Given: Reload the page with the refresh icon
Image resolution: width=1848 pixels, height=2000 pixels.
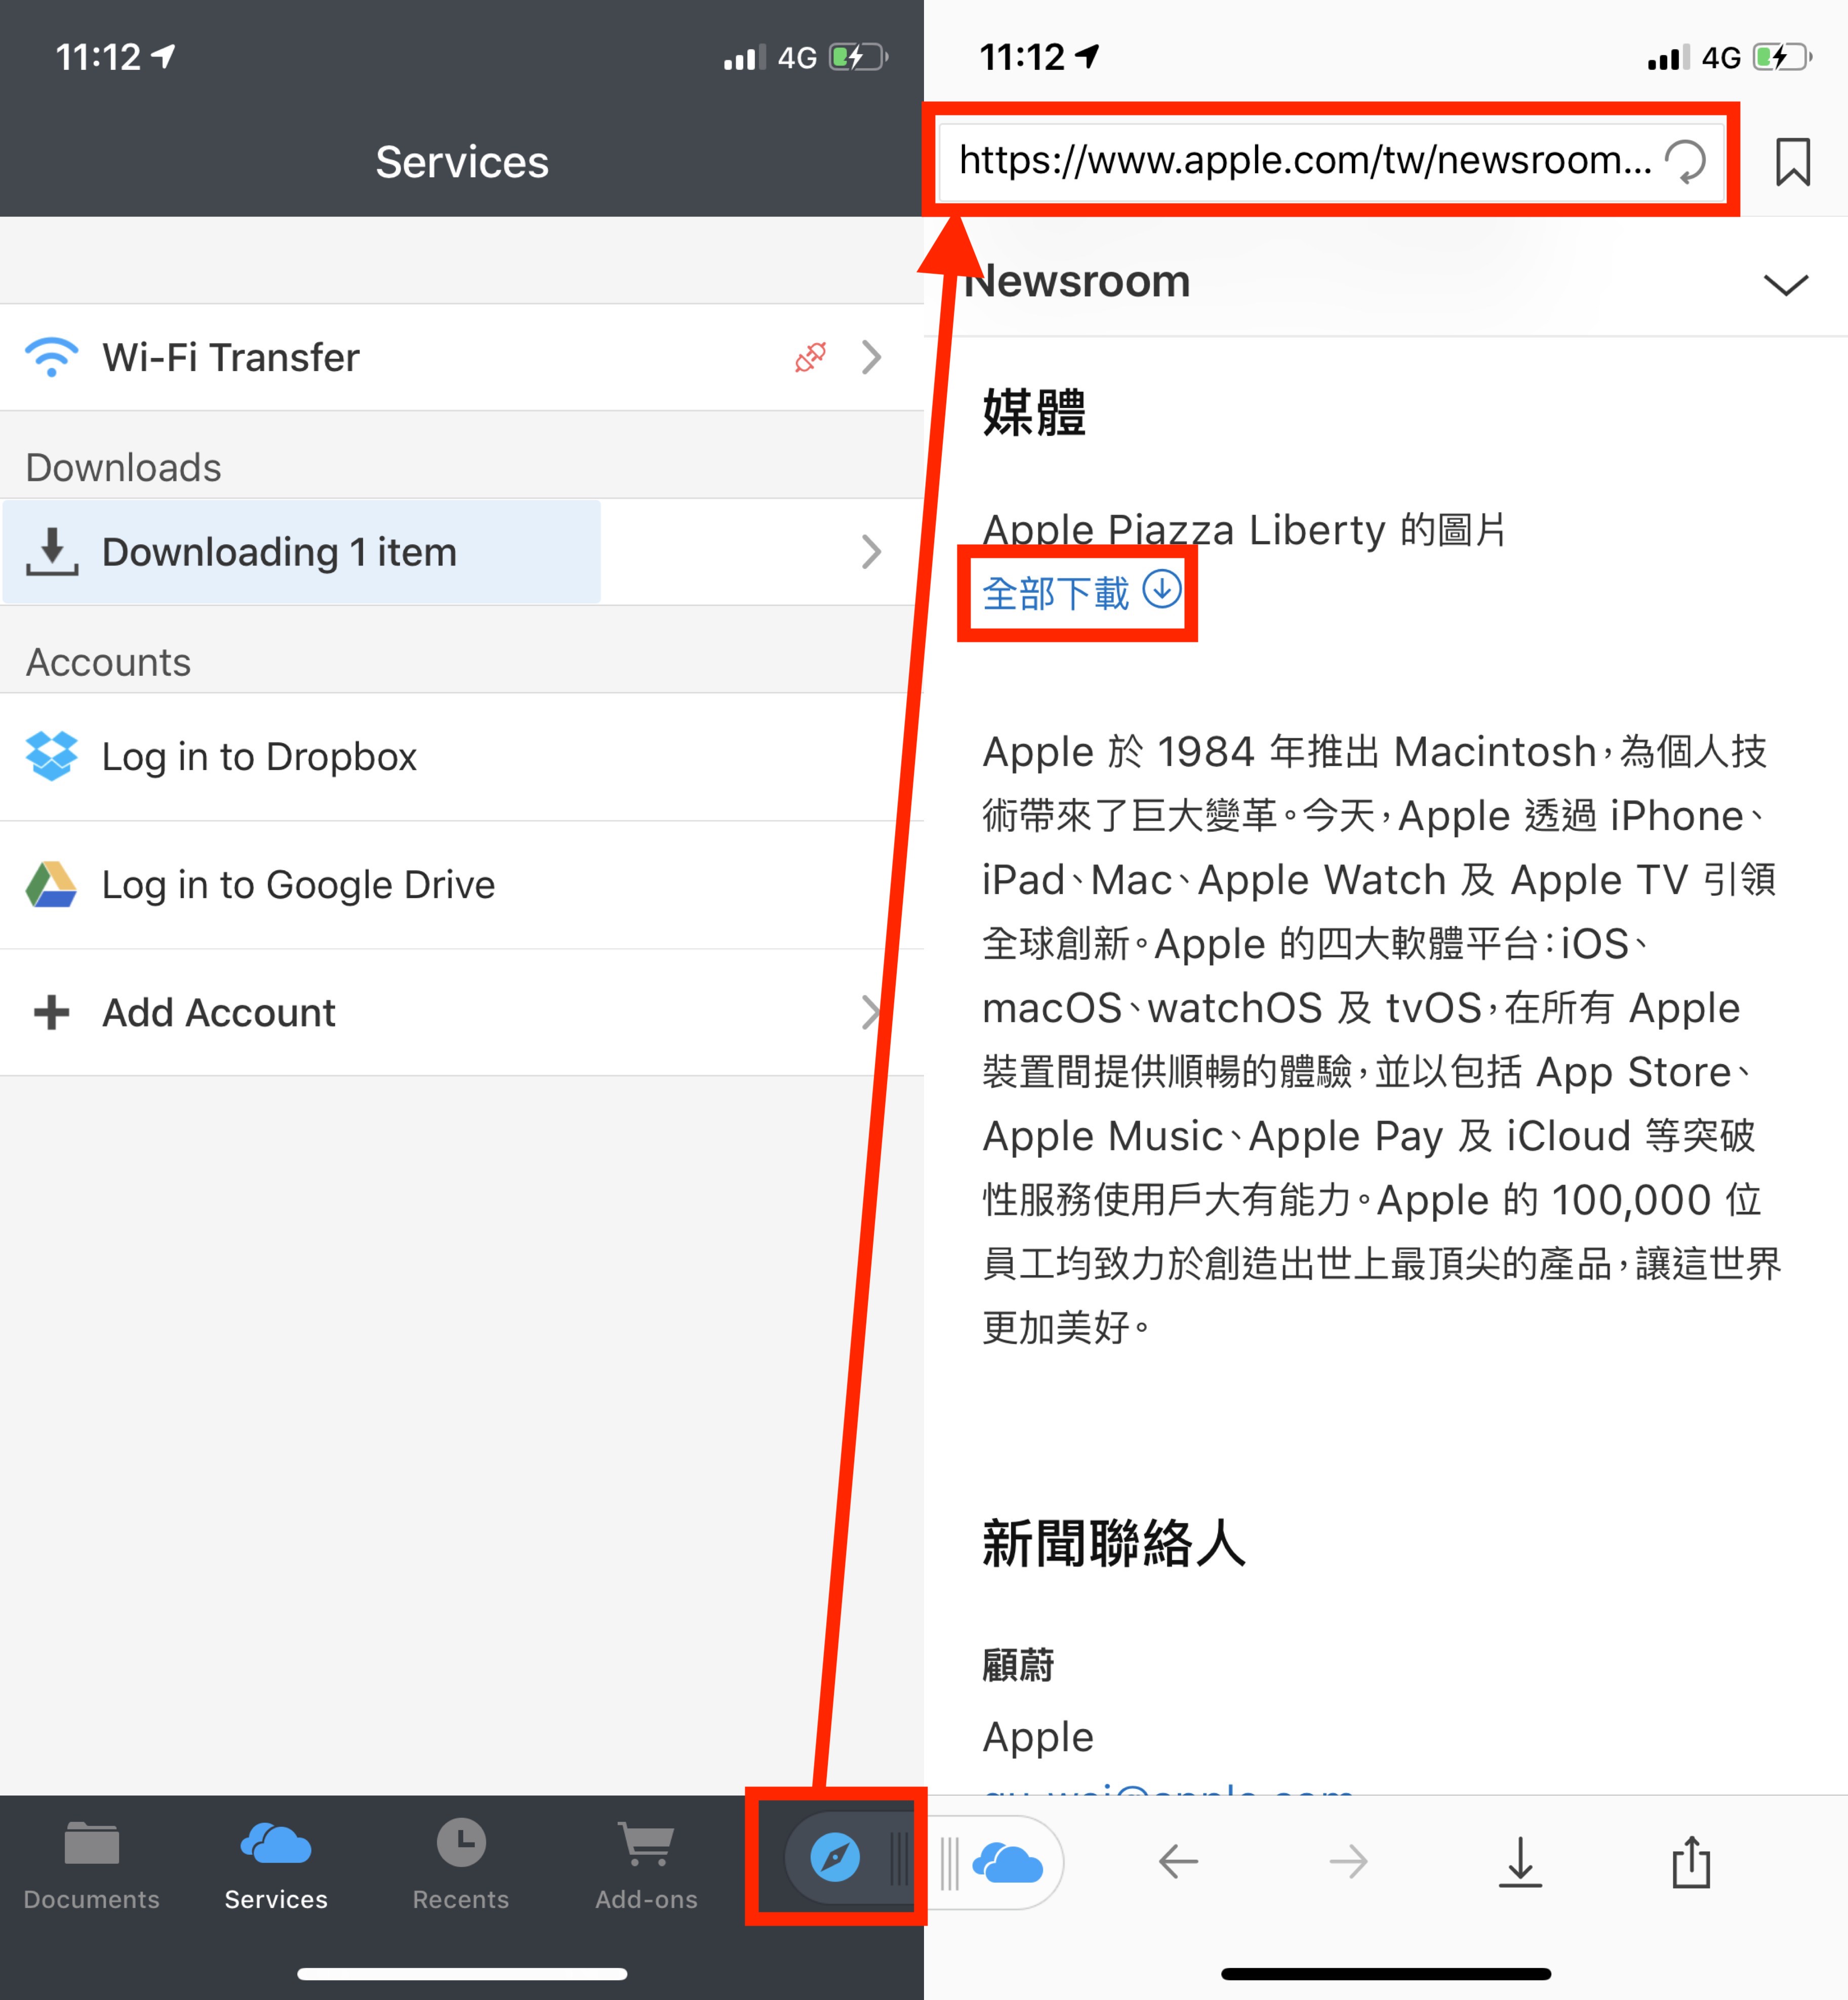Looking at the screenshot, I should coord(1686,161).
